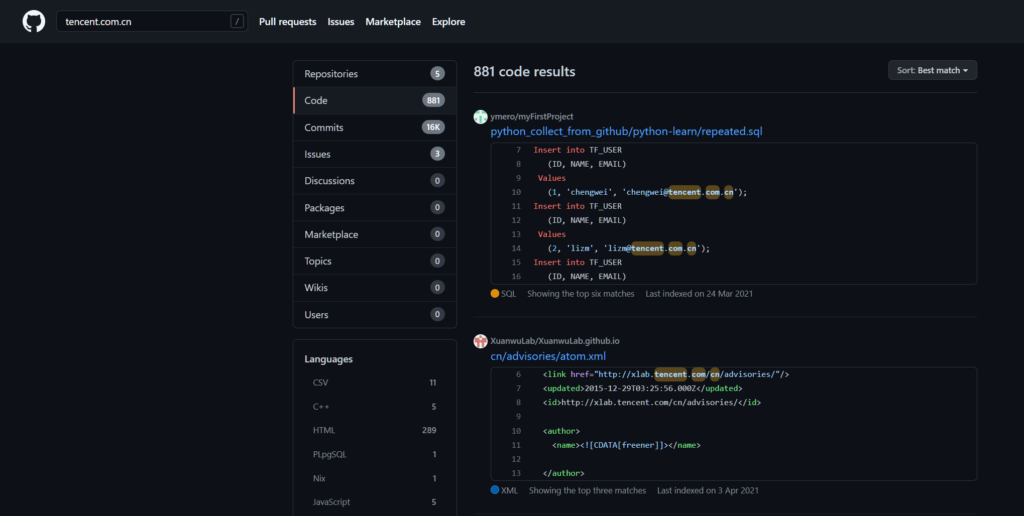Click the 16K count badge beside Commits
Screen dimensions: 1024x516
point(433,127)
